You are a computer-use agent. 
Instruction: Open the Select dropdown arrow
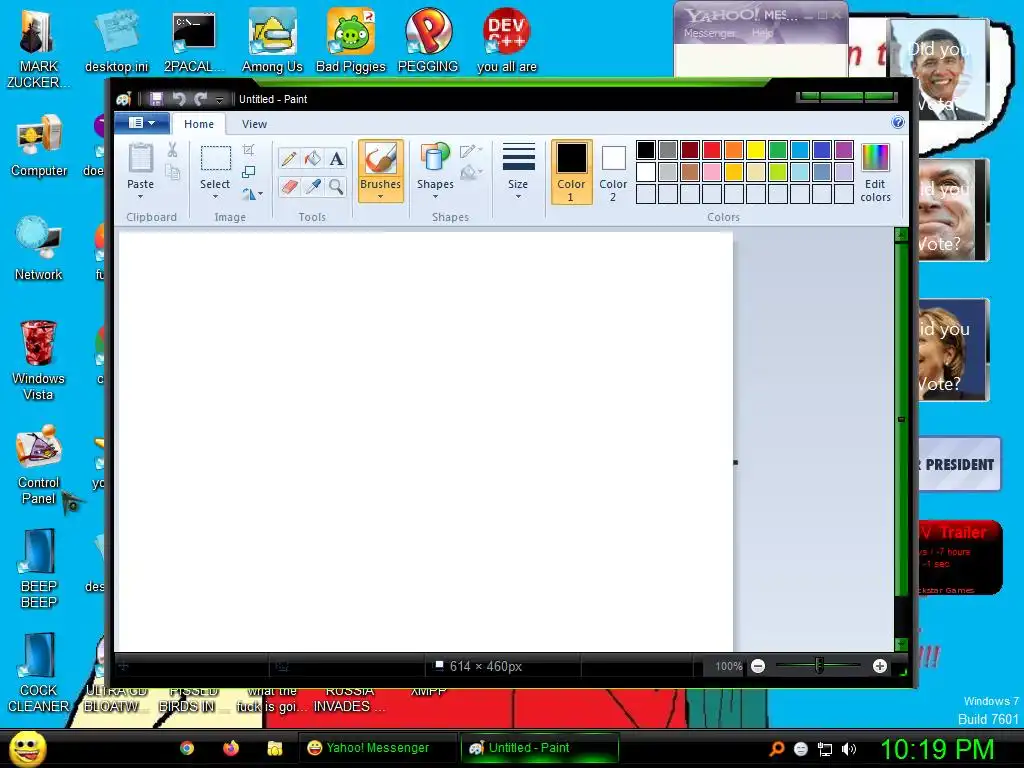click(x=215, y=197)
